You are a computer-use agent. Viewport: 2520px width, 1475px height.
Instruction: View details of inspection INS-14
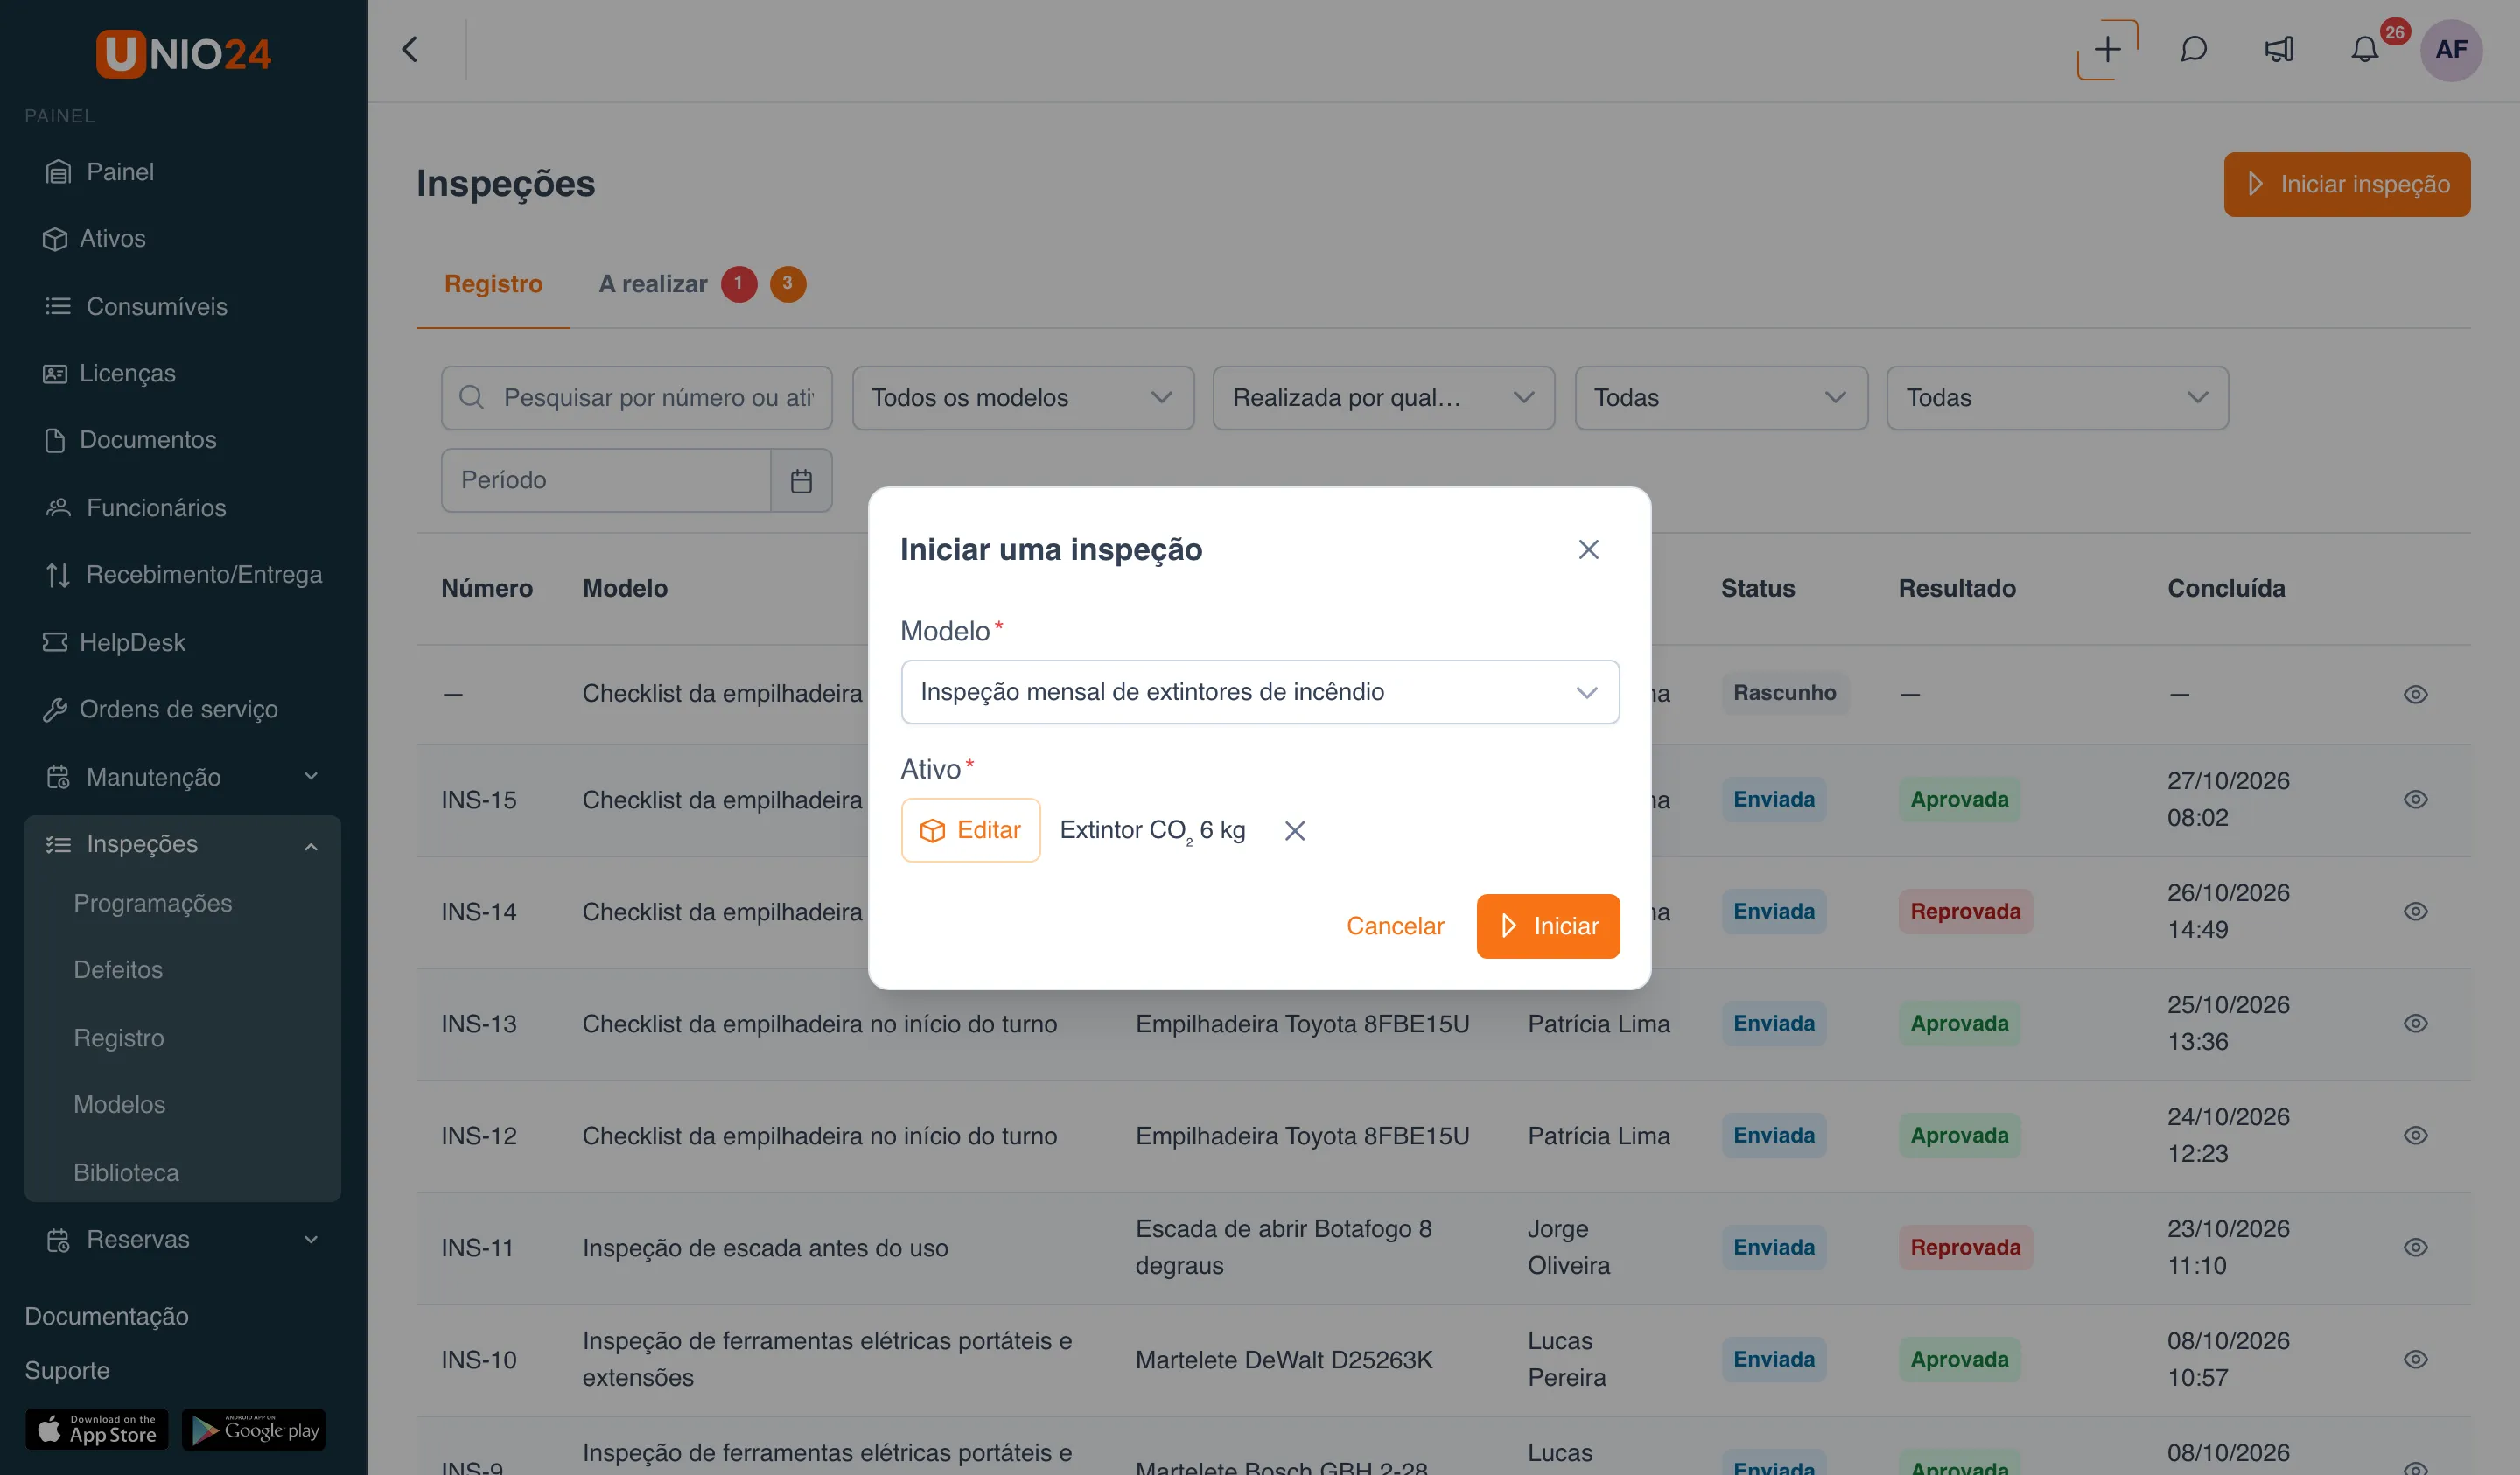pos(2416,912)
